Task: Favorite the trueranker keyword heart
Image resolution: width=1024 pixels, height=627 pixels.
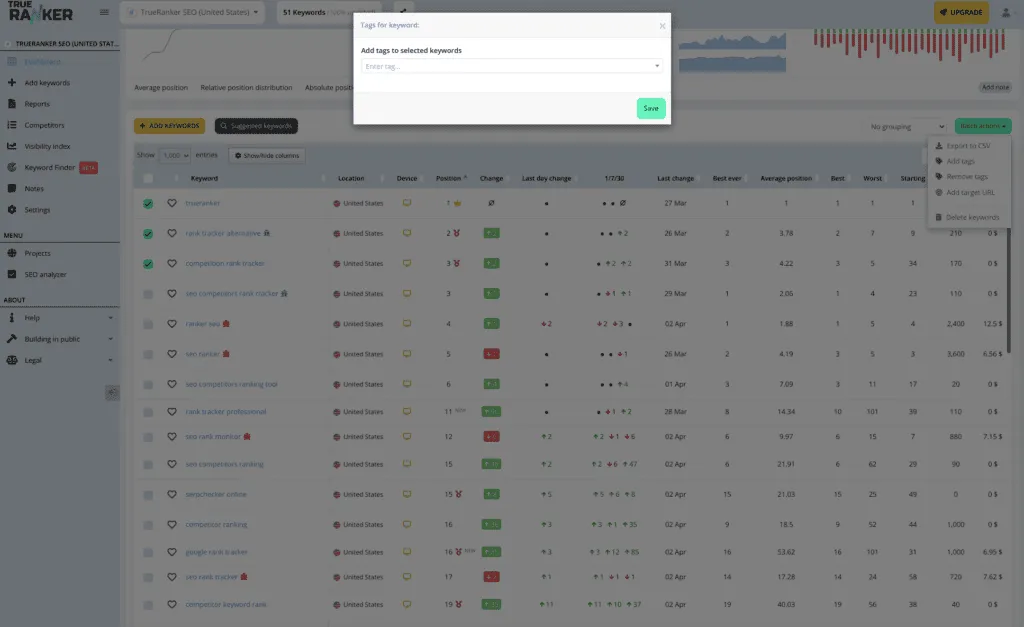Action: 172,203
